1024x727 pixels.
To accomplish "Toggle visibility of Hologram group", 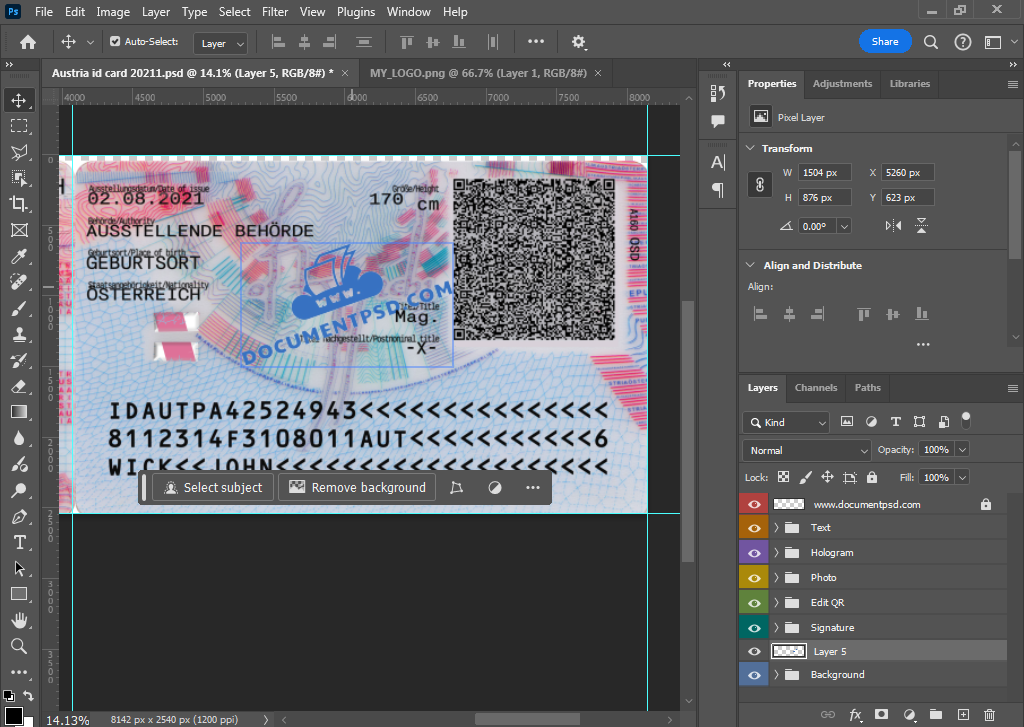I will click(754, 553).
